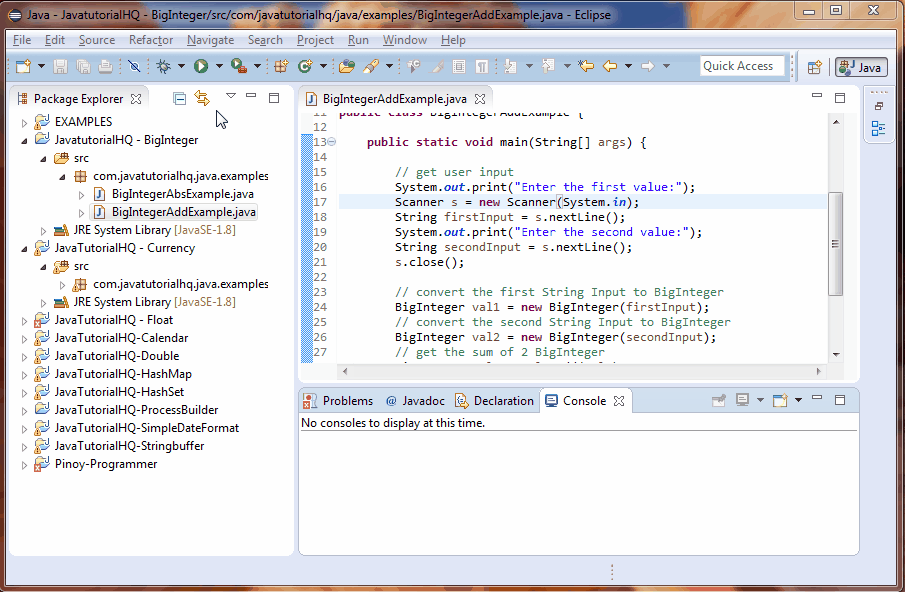Toggle Link with Editor in Package Explorer
The image size is (905, 592).
(x=202, y=98)
